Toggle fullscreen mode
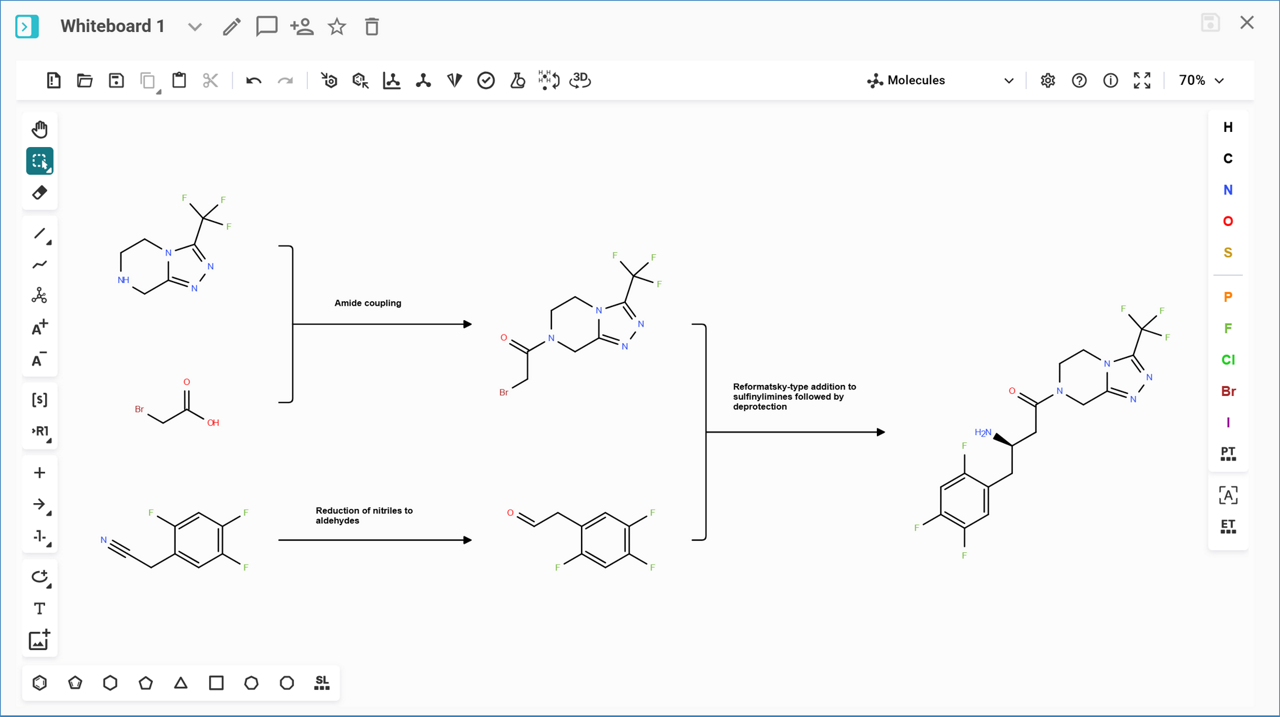 tap(1142, 80)
